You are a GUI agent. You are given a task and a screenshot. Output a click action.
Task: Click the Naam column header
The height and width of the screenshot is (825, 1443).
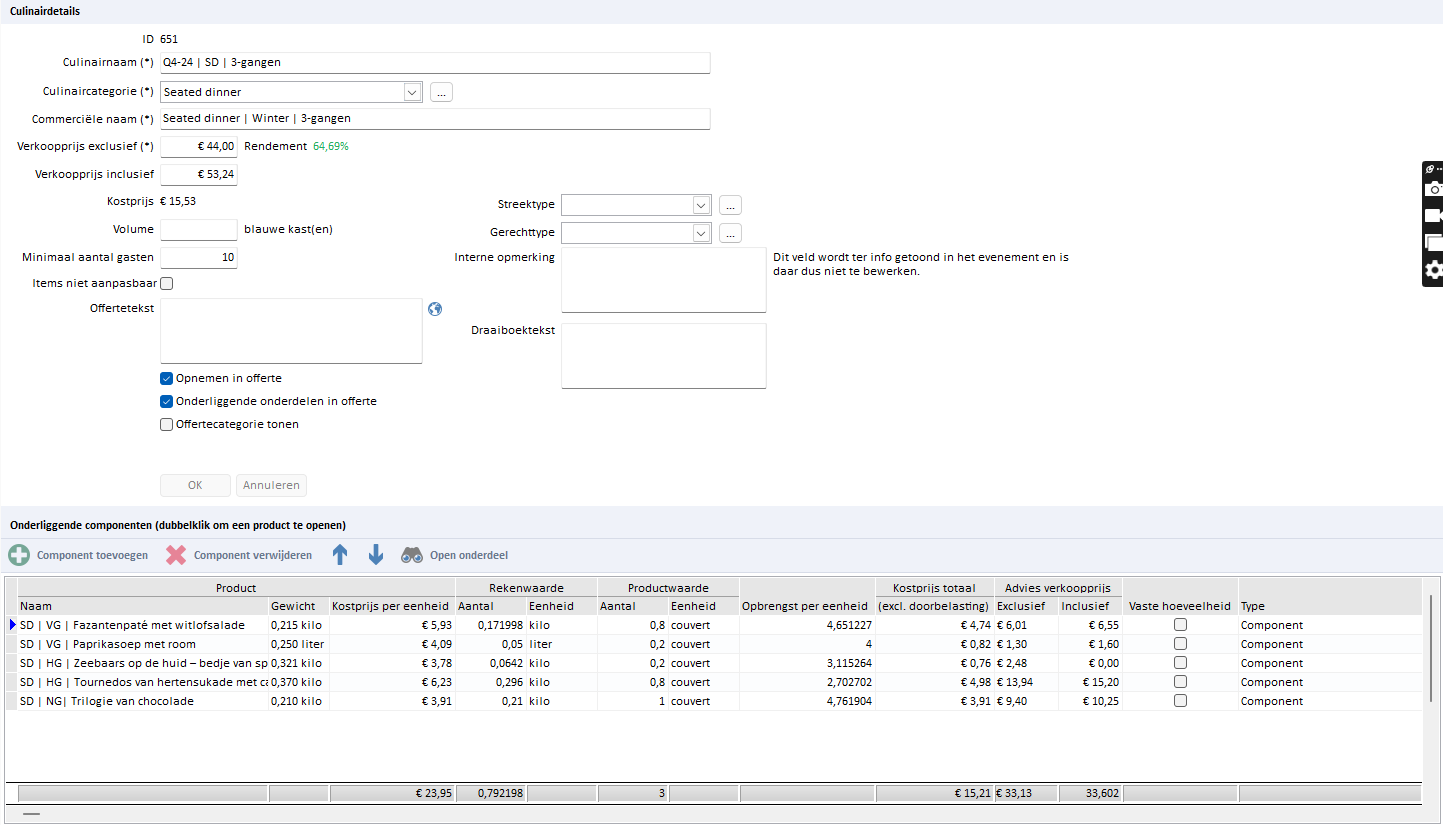pos(142,606)
